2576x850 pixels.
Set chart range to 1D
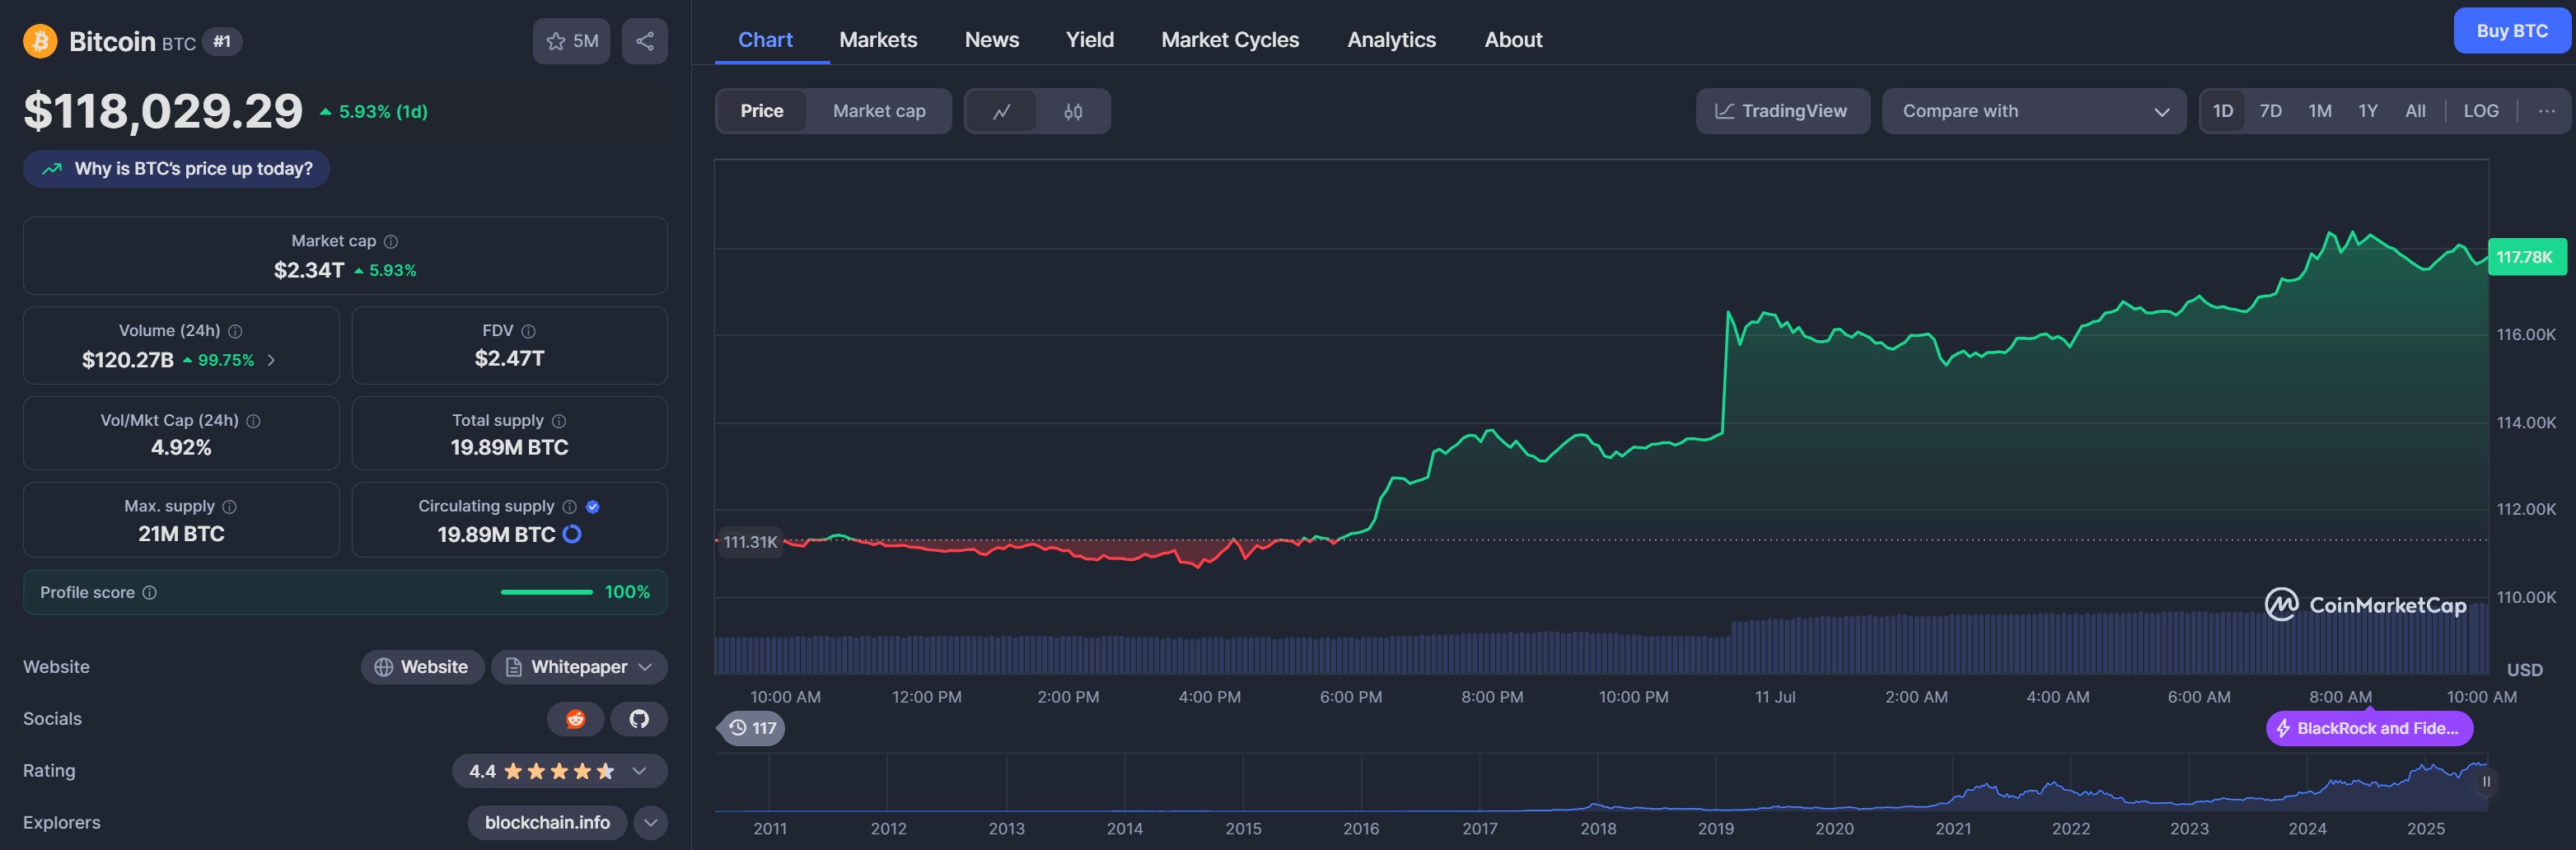(x=2222, y=111)
